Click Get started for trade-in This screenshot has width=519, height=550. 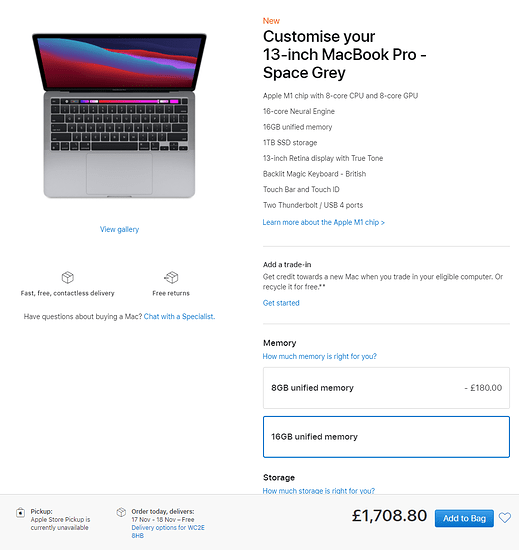(281, 303)
